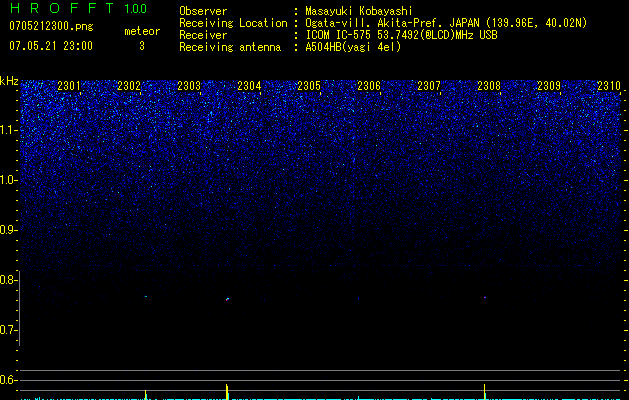This screenshot has width=629, height=400.
Task: Click the A504HB(yagi 4el) antenna text
Action: point(353,47)
